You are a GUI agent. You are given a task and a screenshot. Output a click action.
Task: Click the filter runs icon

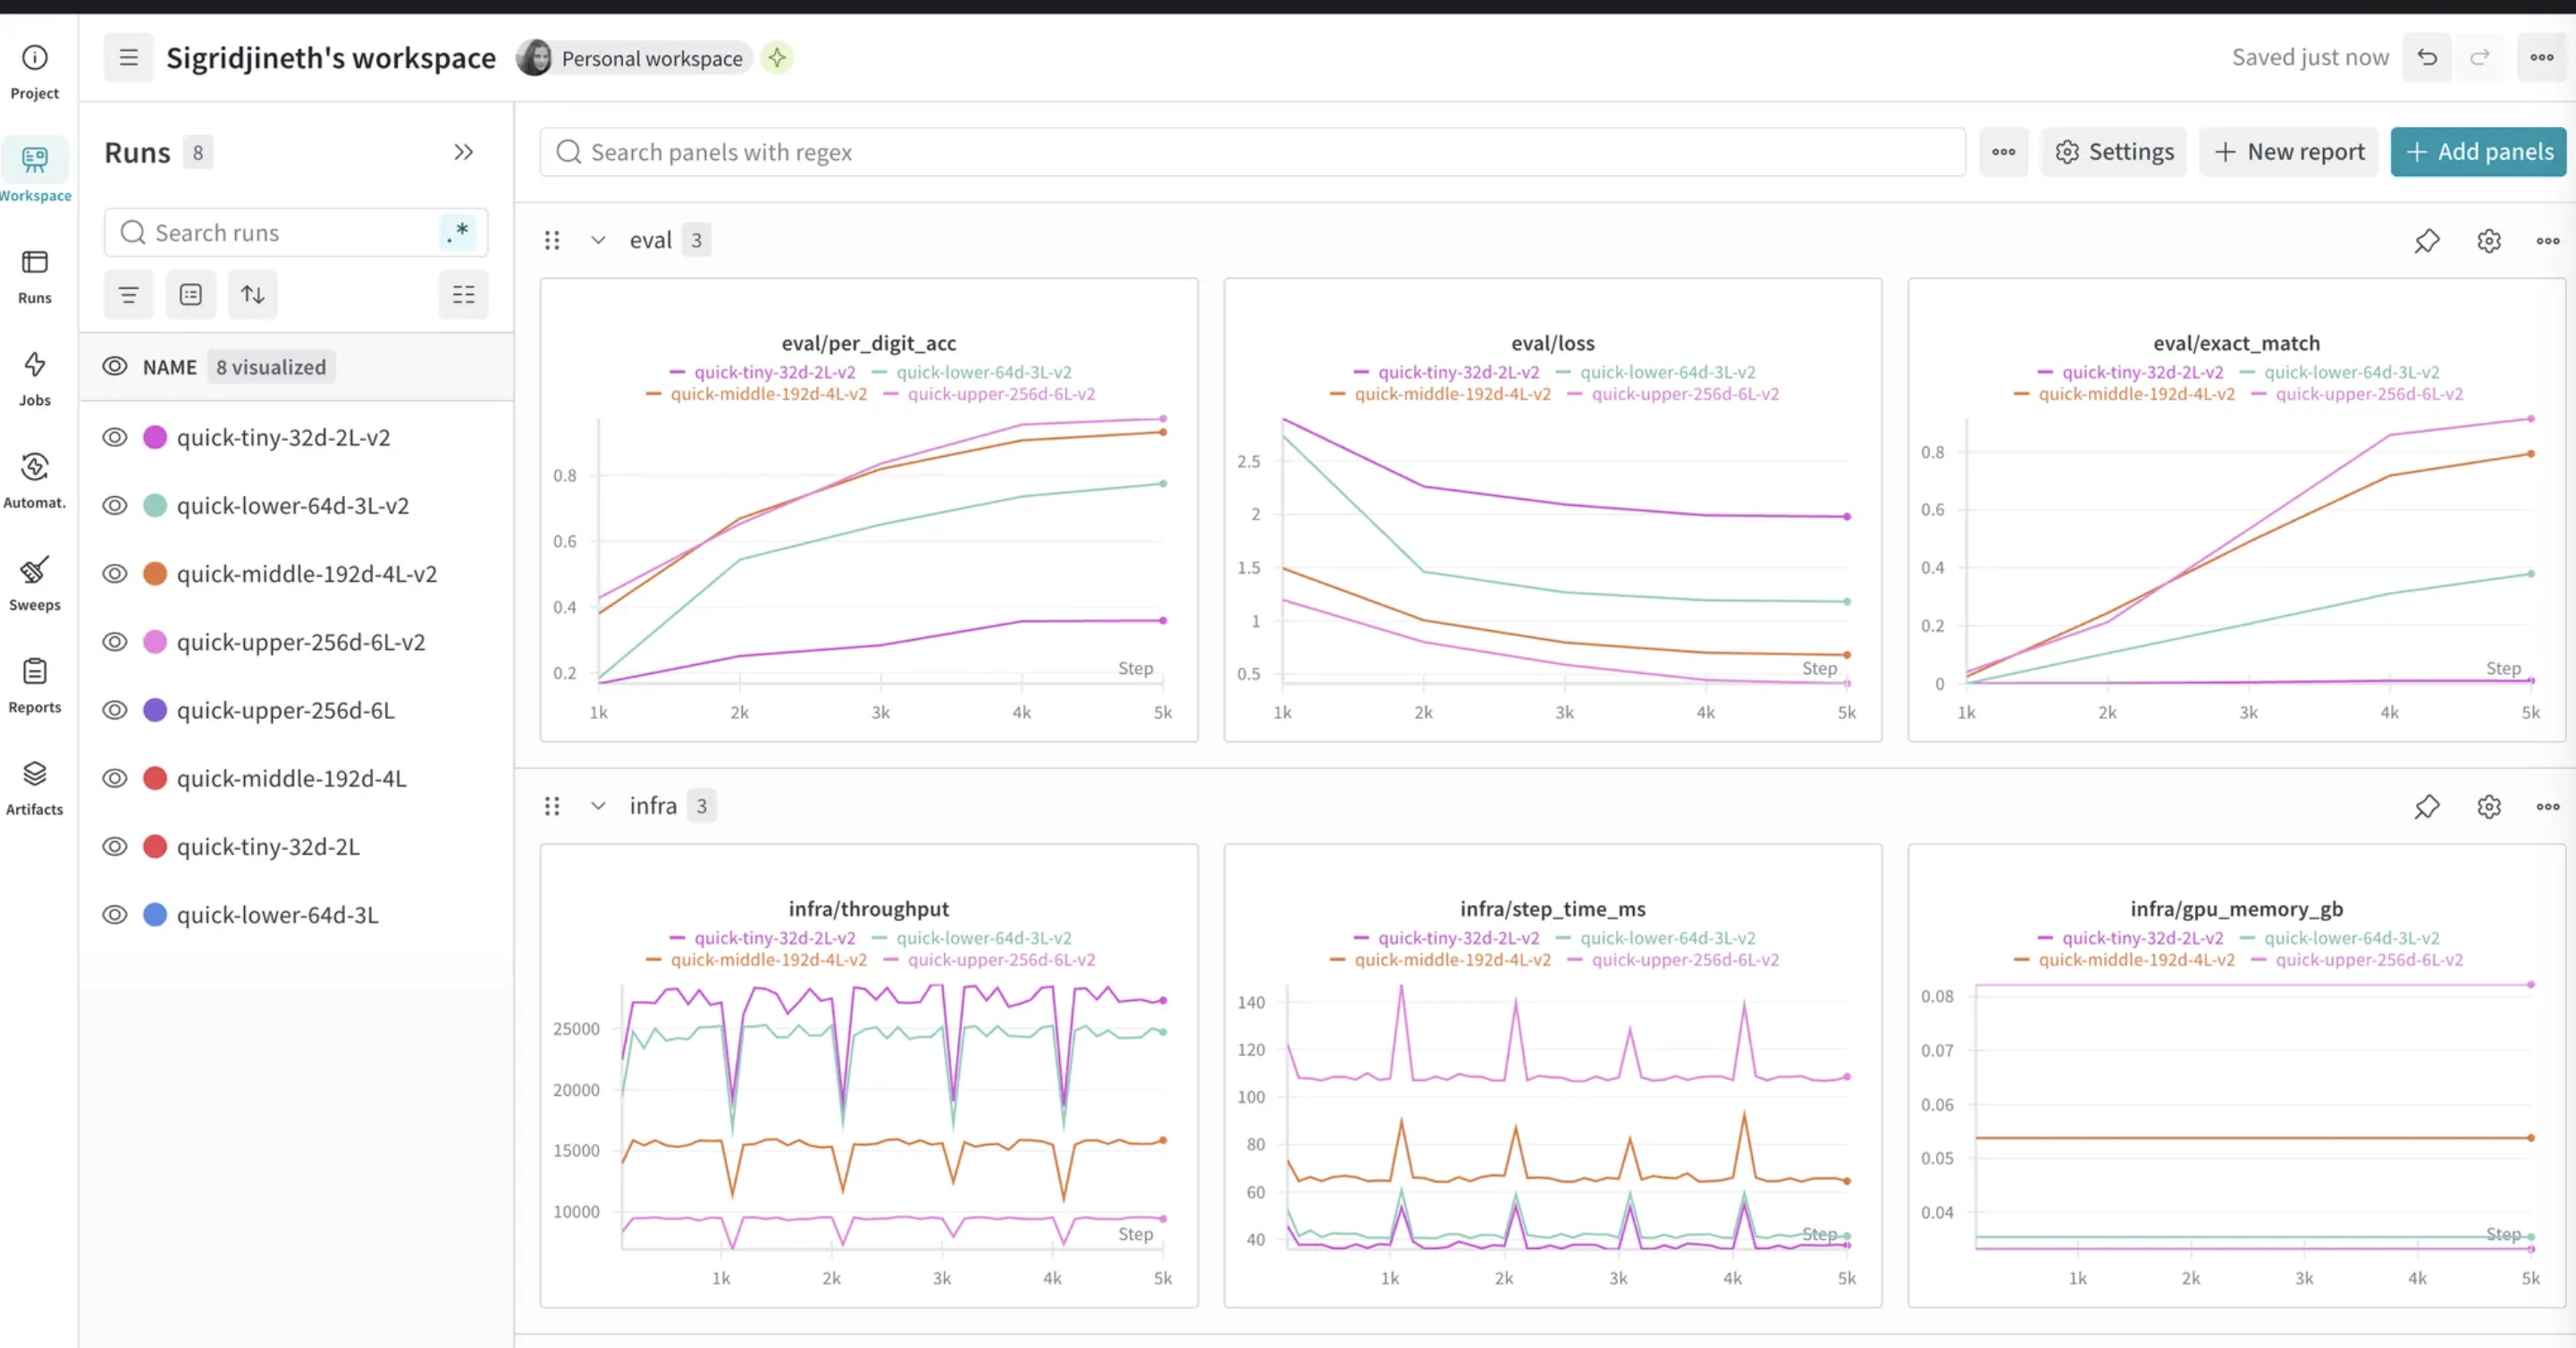(x=128, y=294)
